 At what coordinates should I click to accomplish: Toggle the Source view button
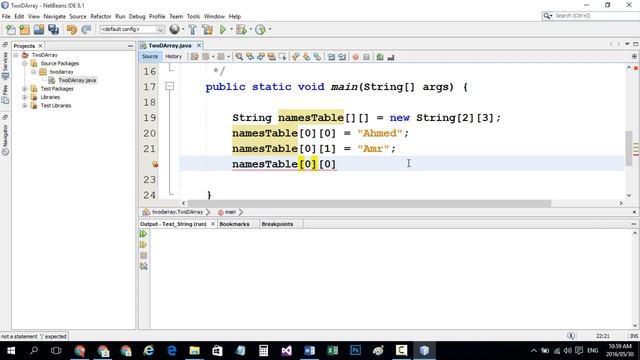150,57
